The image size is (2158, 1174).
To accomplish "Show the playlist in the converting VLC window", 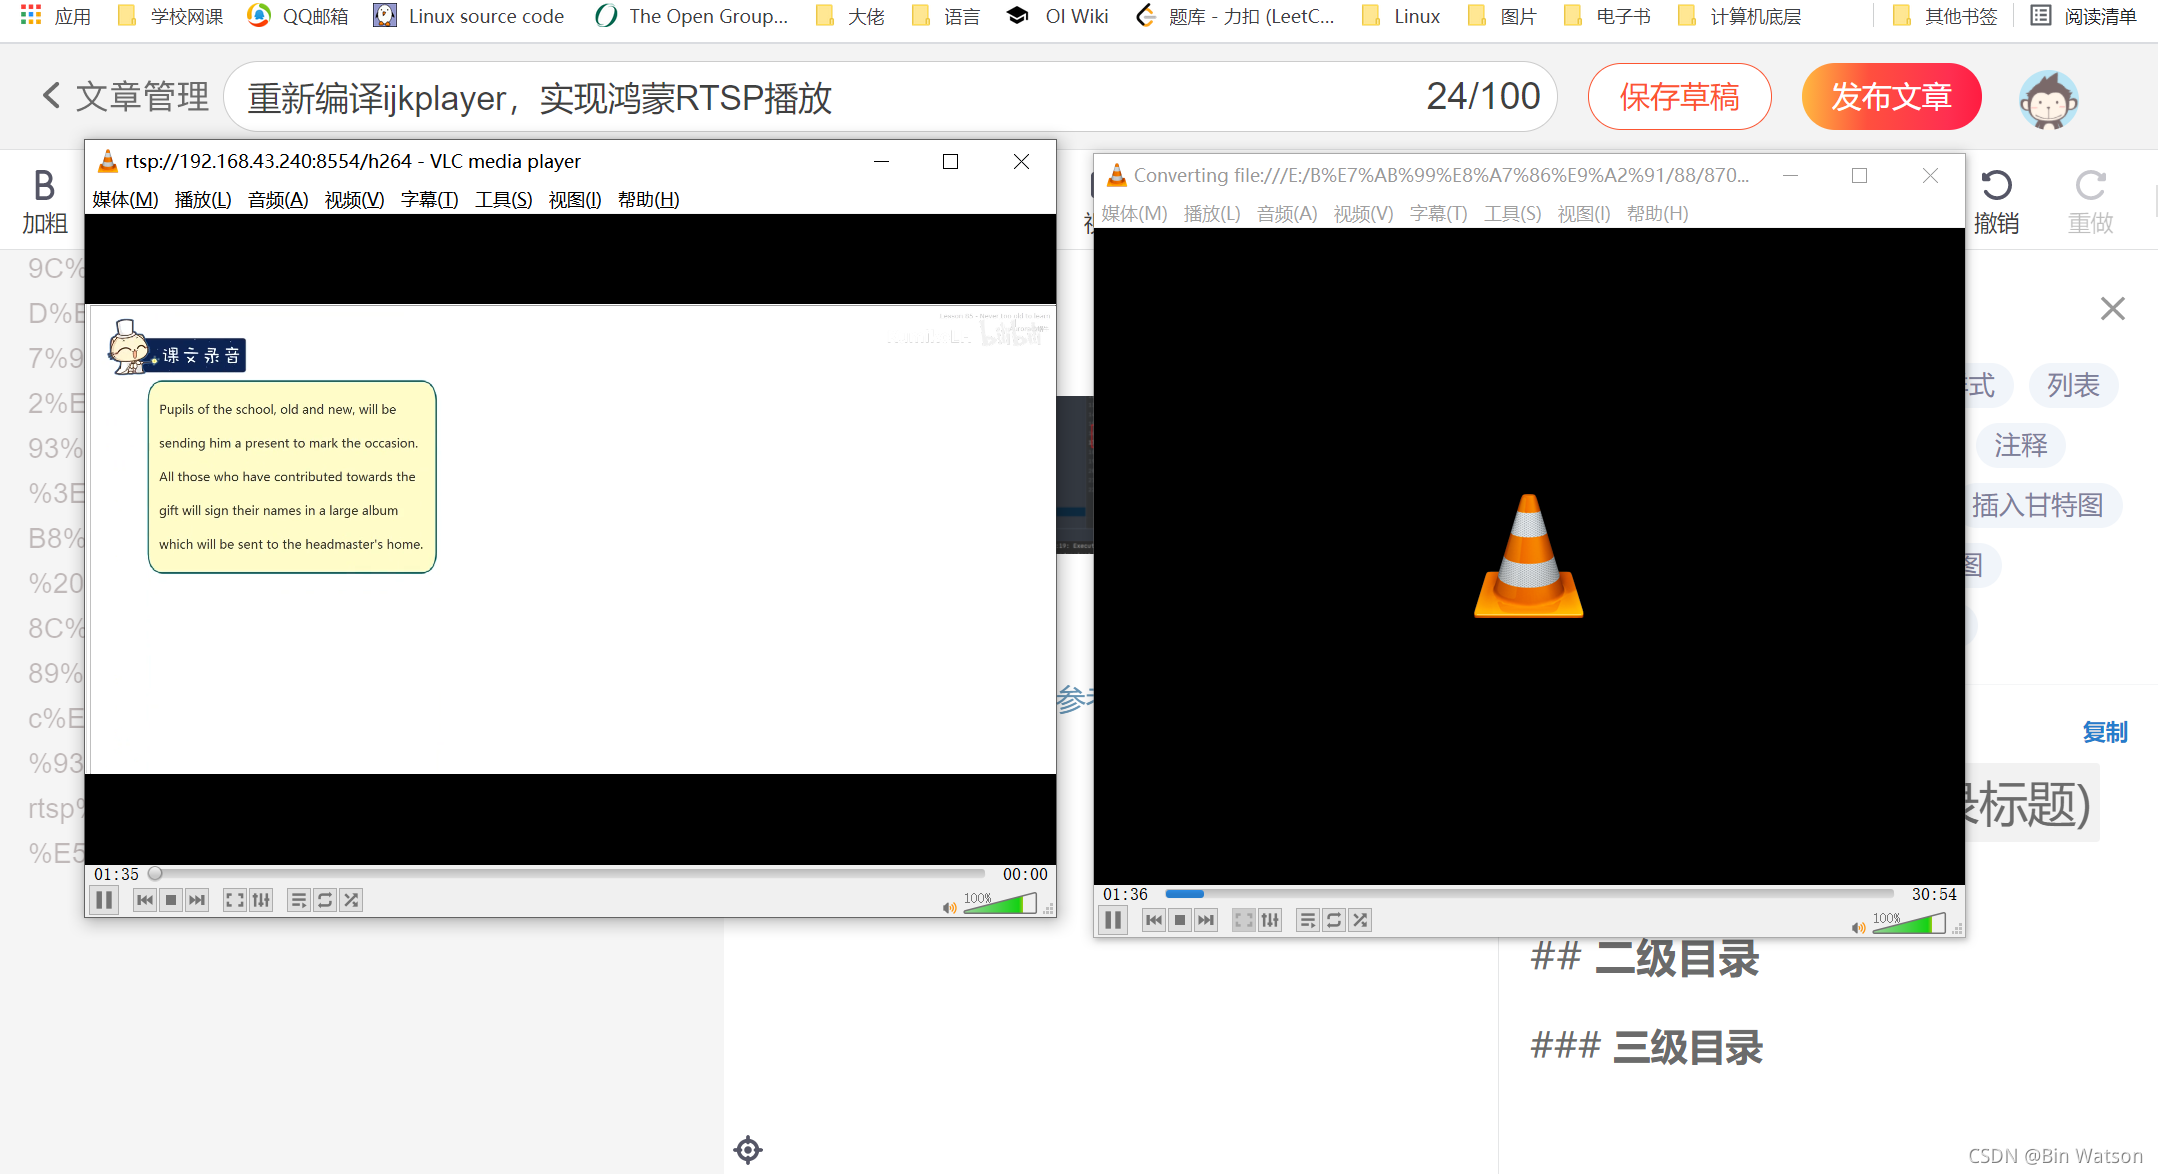I will 1308,920.
